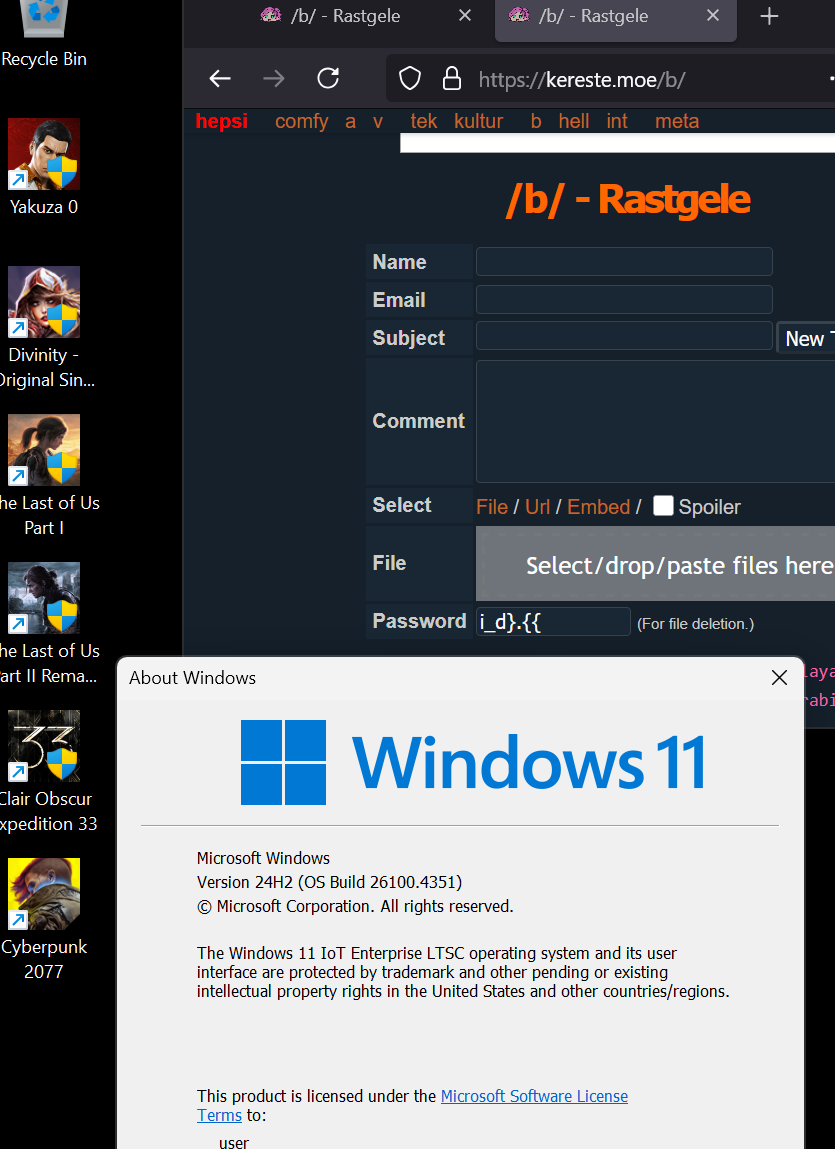Open the tracking protection shield icon

pos(410,78)
